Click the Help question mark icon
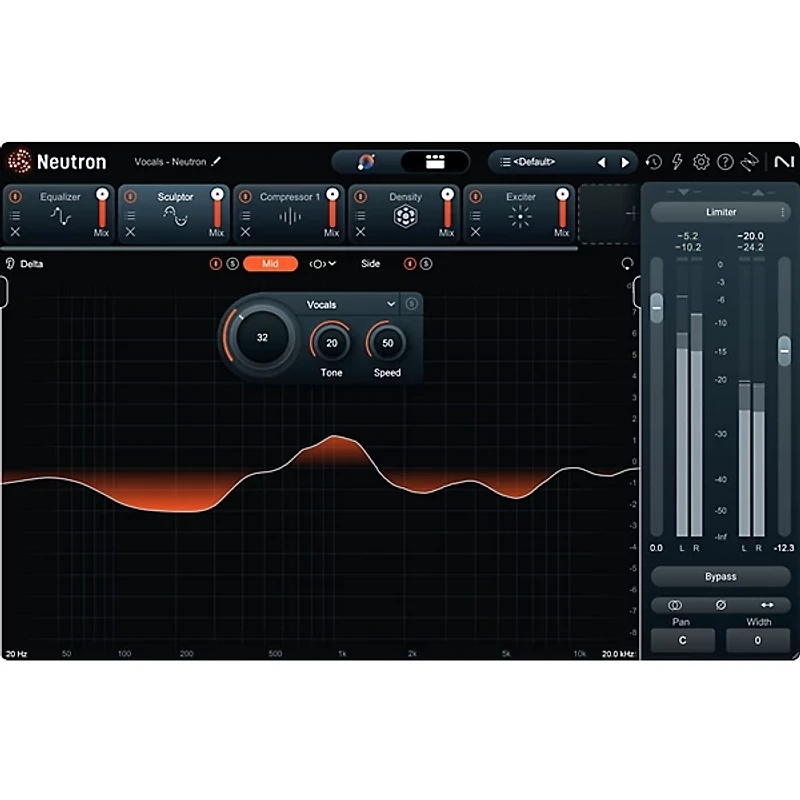The image size is (800, 800). [x=725, y=161]
